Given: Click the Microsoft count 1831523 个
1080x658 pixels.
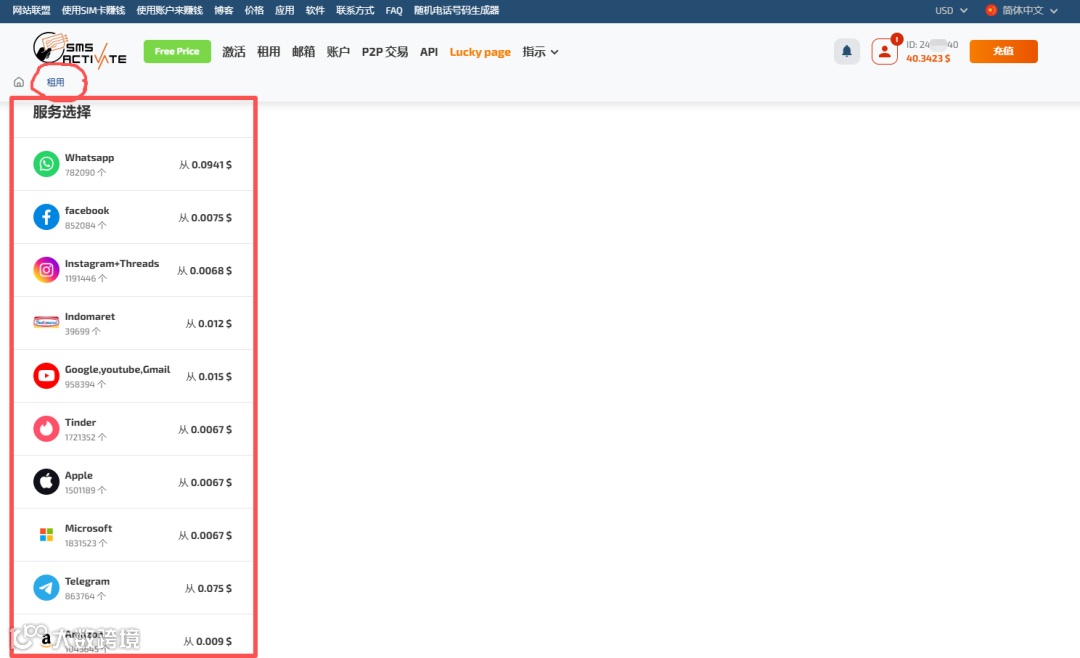Looking at the screenshot, I should coord(86,543).
